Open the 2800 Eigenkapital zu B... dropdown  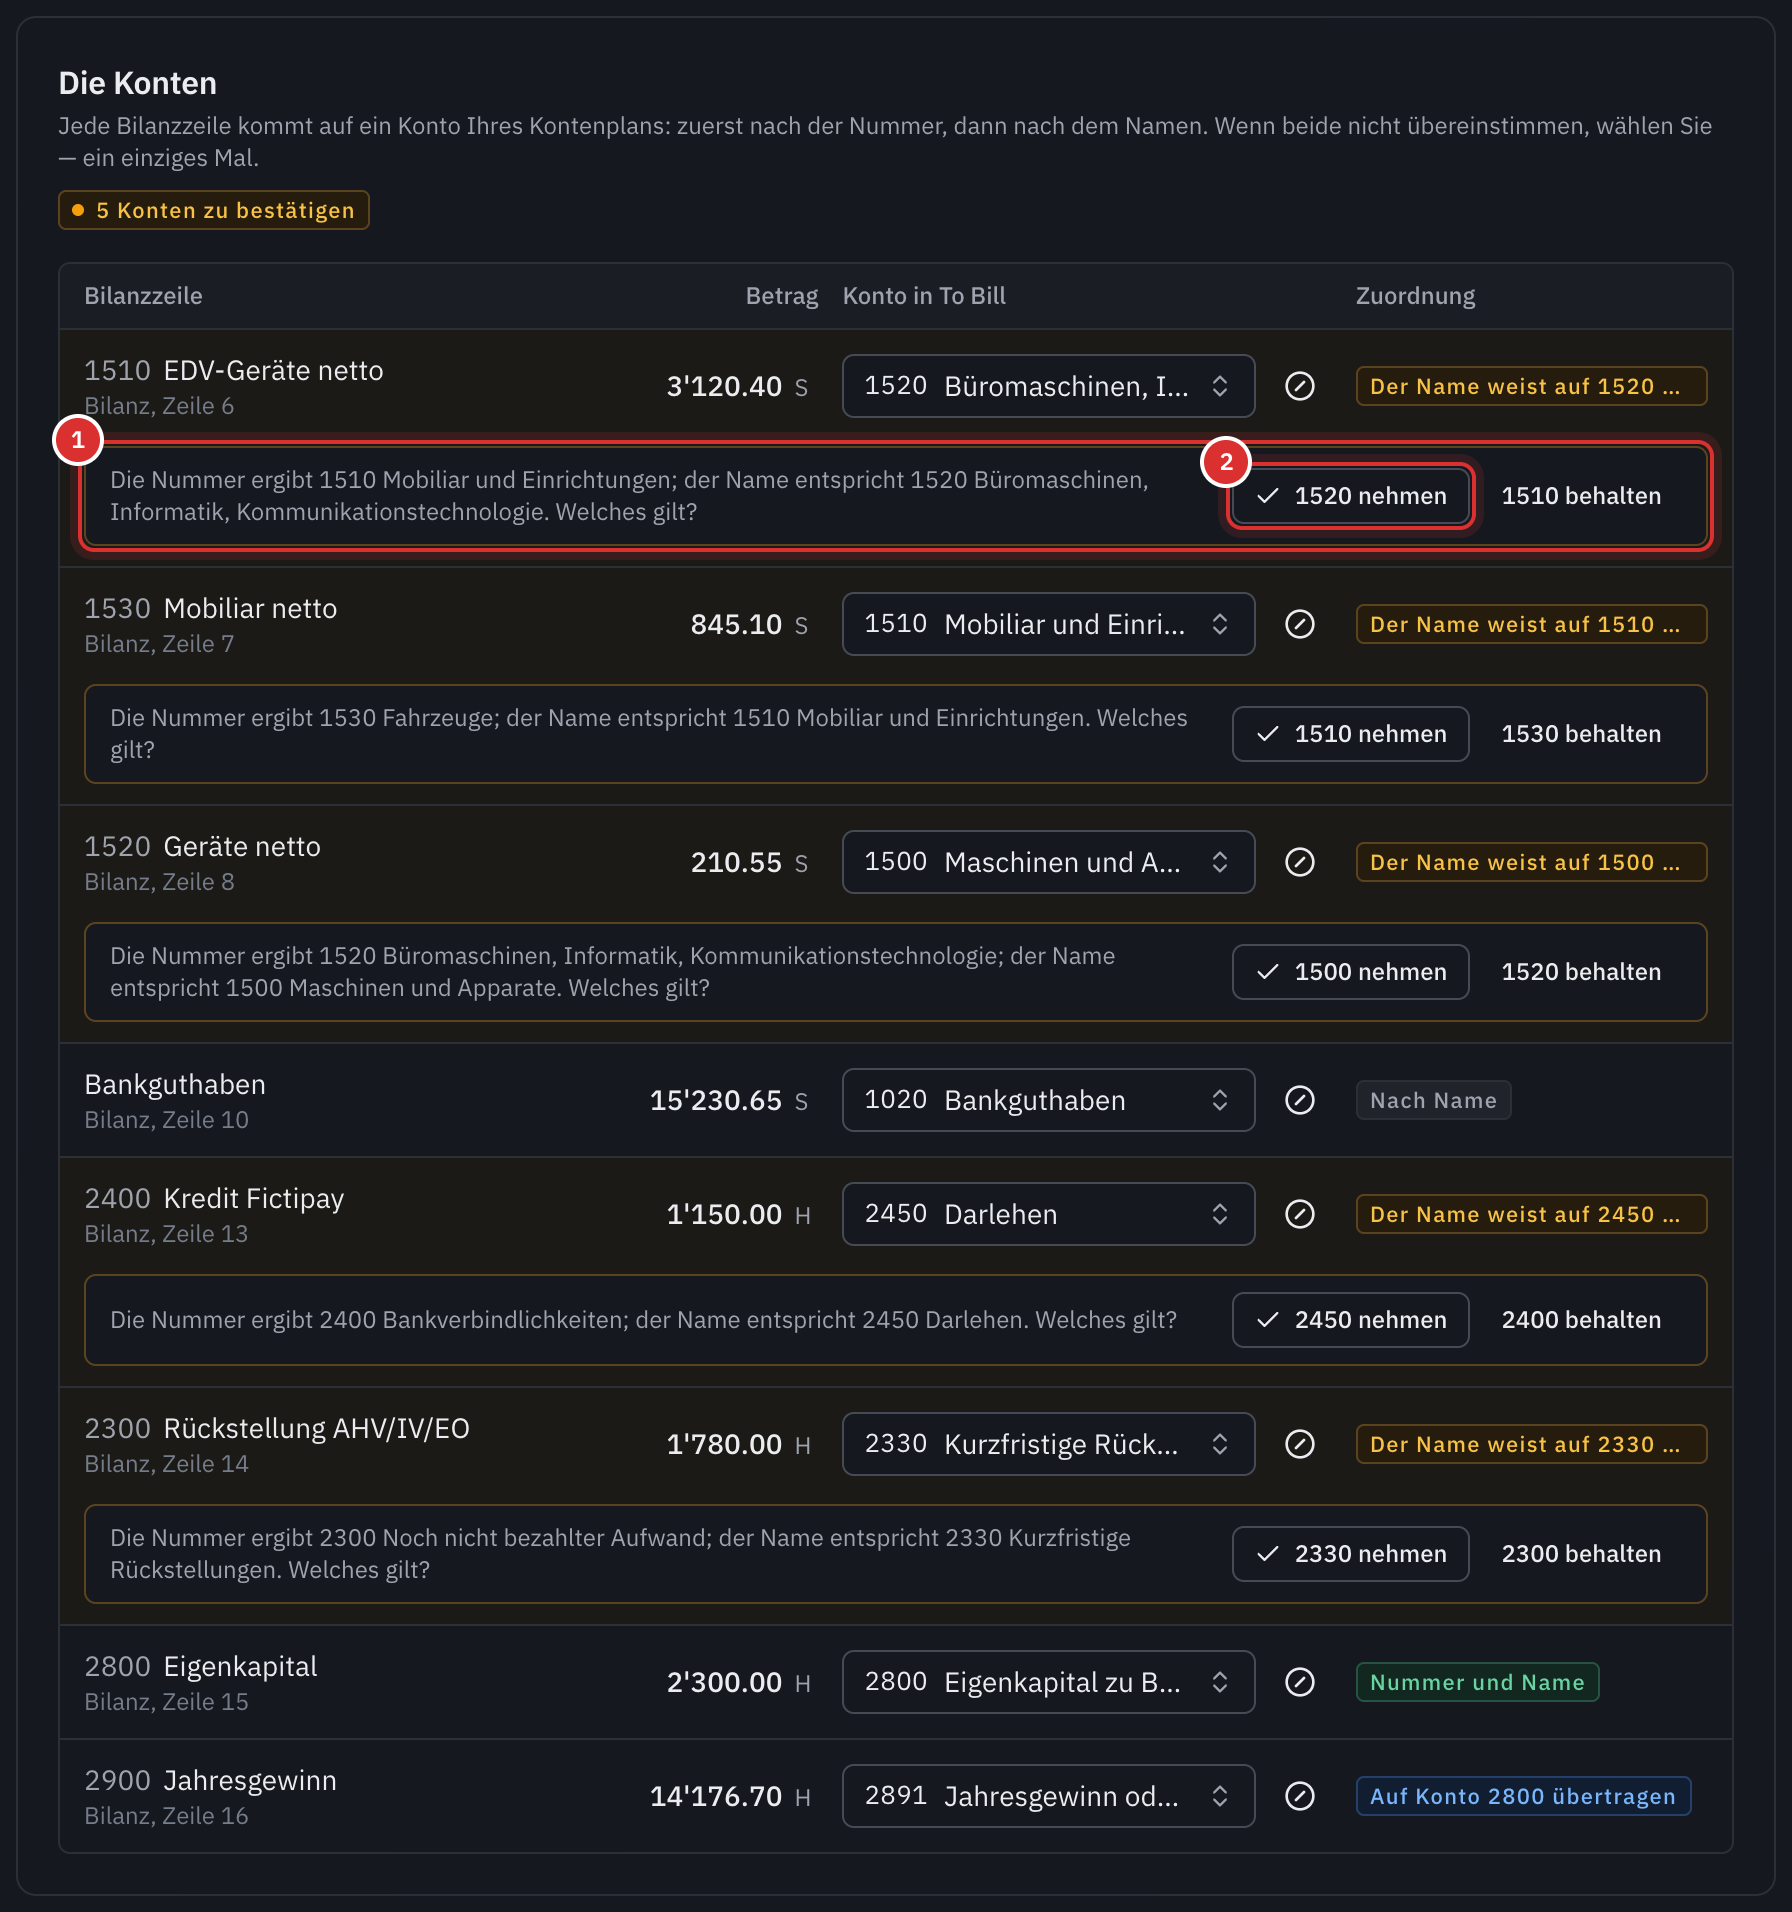click(1048, 1682)
